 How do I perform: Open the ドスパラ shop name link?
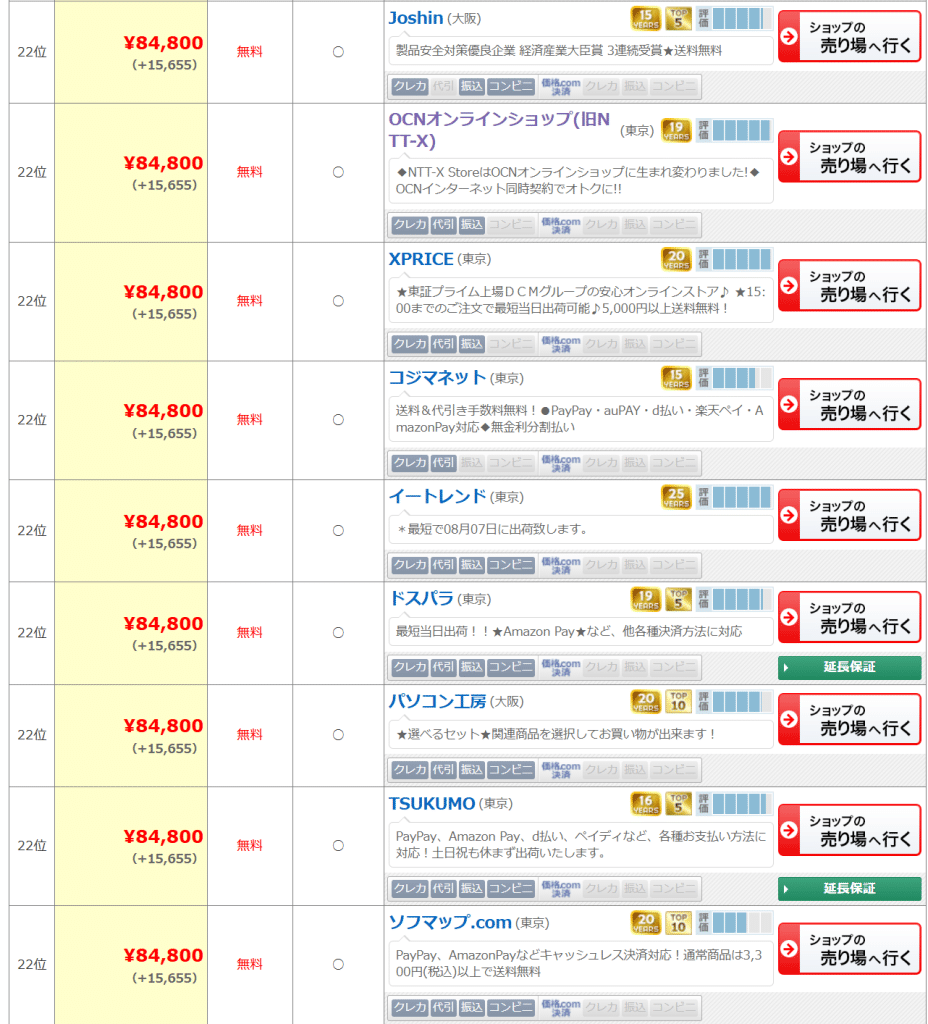tap(421, 598)
